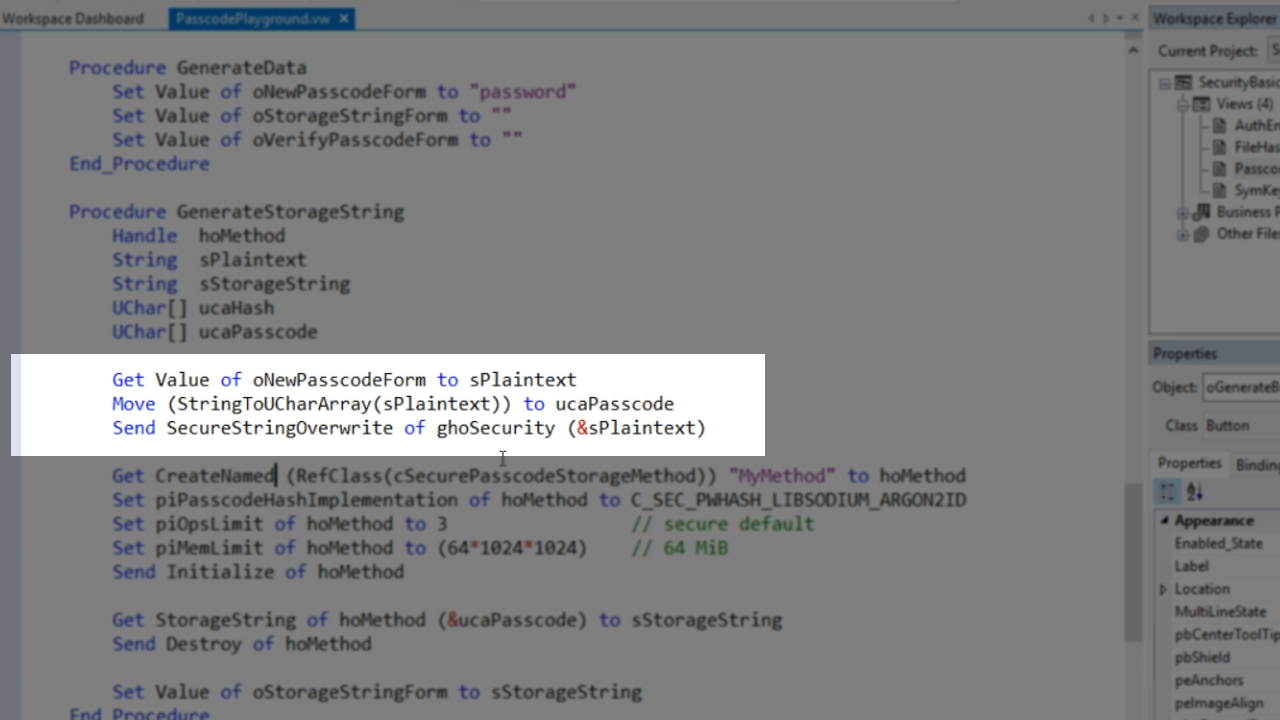
Task: Click the Business Processes icon
Action: (x=1202, y=212)
